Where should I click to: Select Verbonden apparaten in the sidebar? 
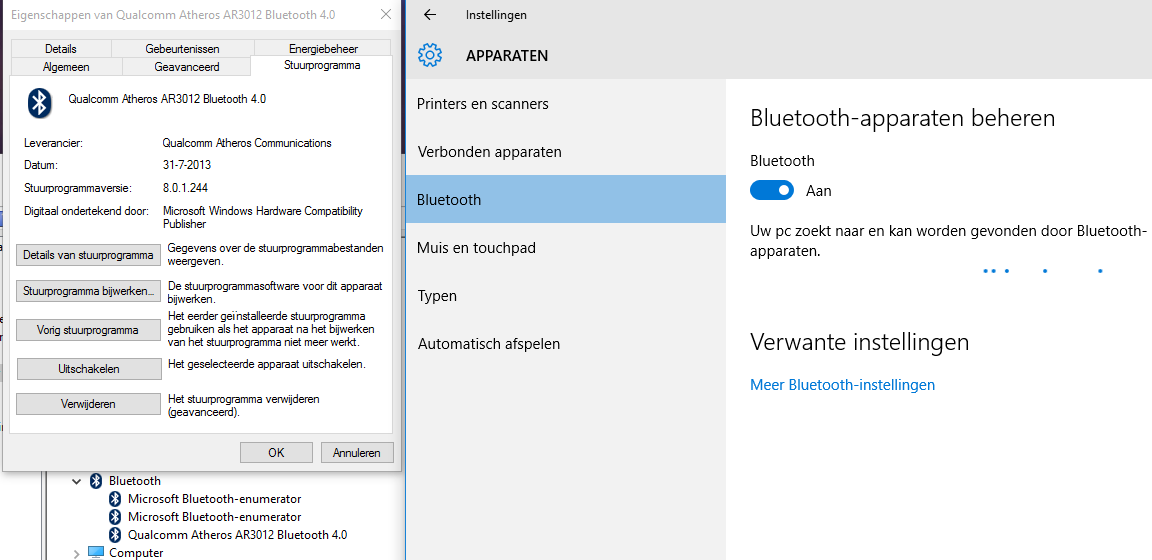(566, 151)
